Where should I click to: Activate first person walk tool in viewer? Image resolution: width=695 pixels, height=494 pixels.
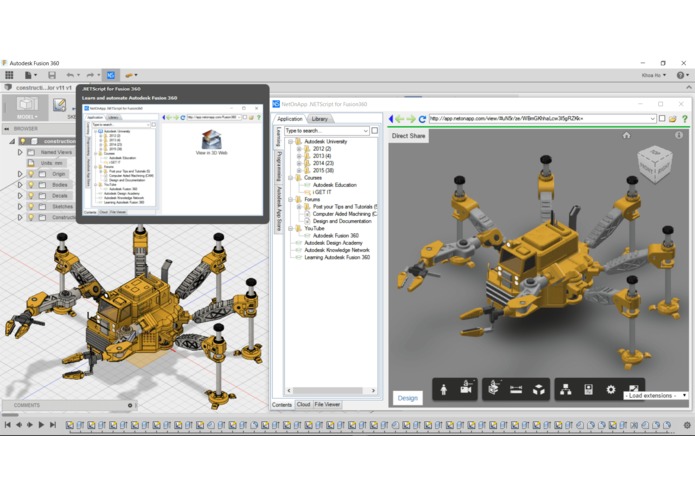click(x=444, y=389)
